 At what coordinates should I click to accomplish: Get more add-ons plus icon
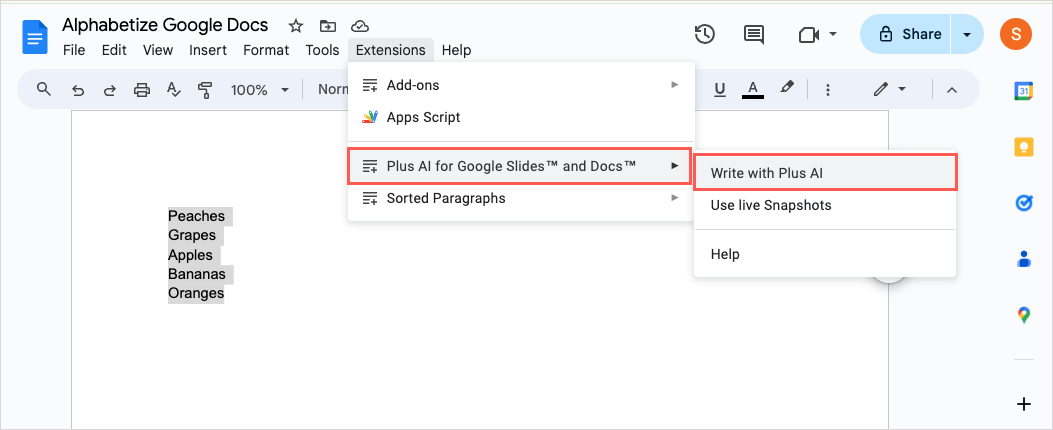(x=1023, y=404)
